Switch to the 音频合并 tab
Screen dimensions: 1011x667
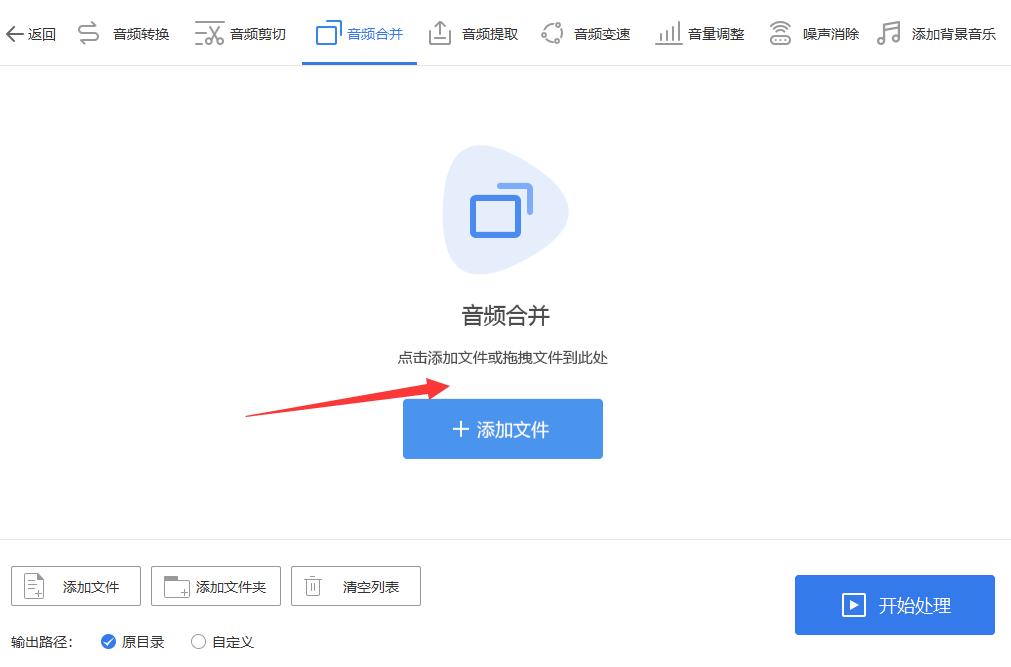coord(359,32)
